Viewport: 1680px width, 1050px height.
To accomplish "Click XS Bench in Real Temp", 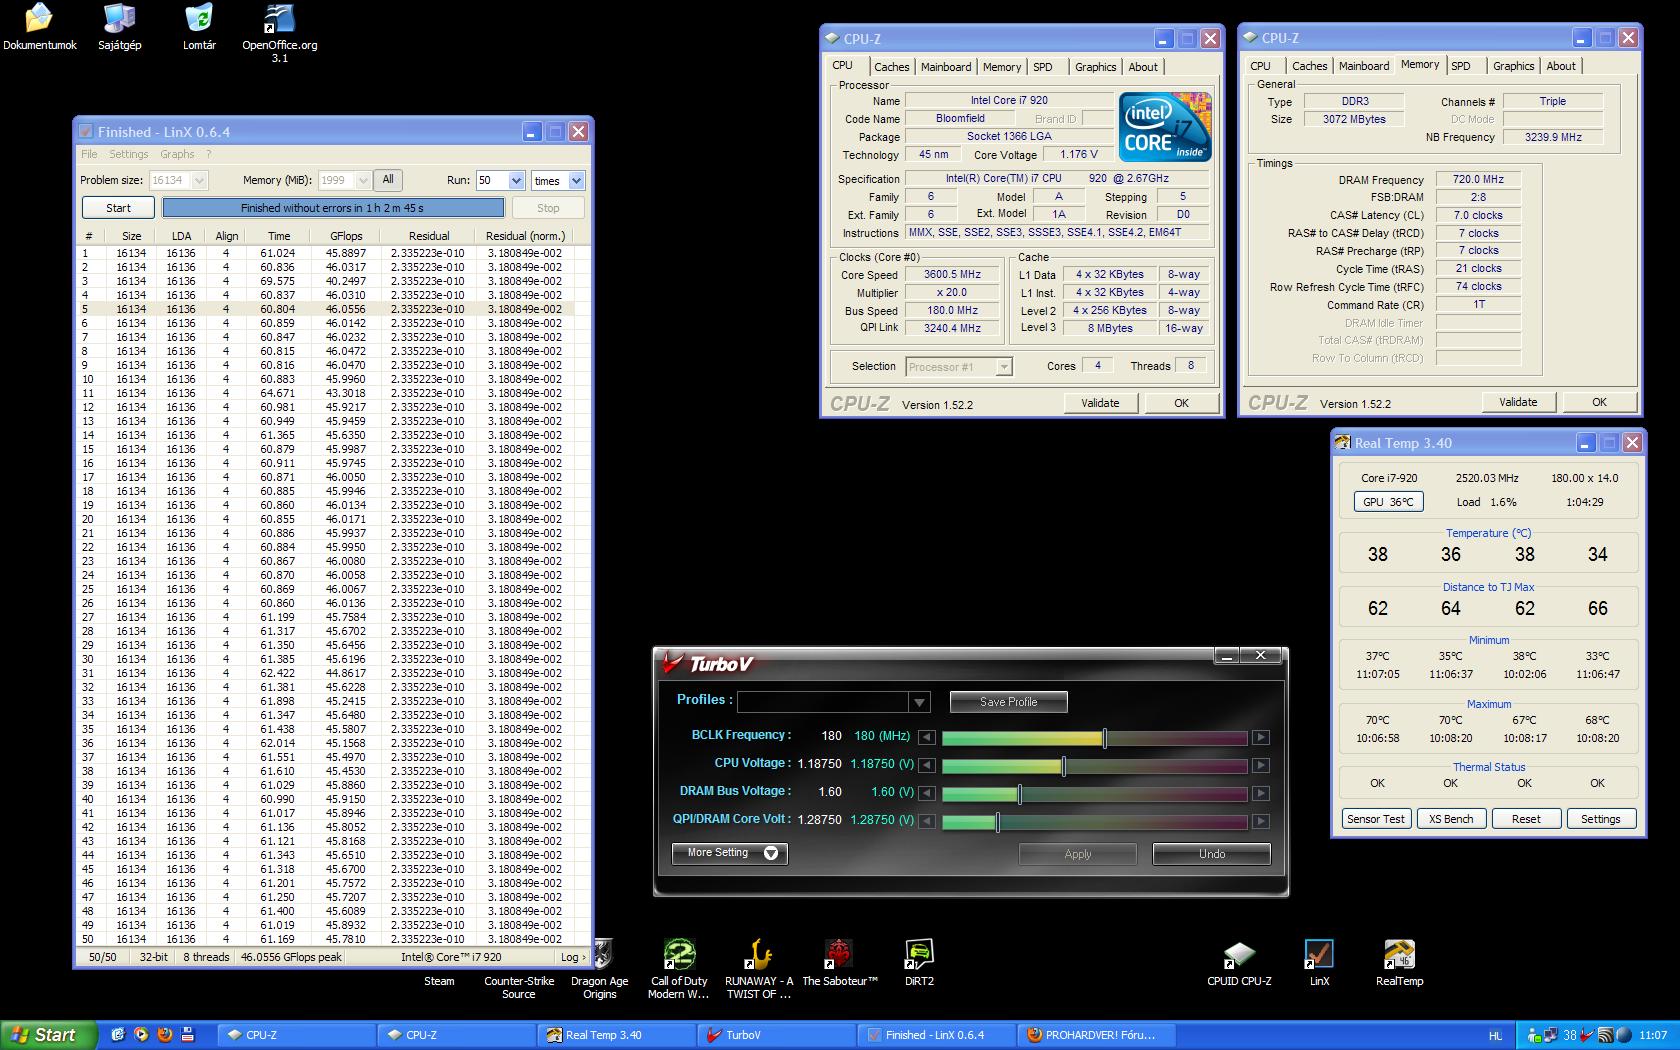I will pos(1451,819).
